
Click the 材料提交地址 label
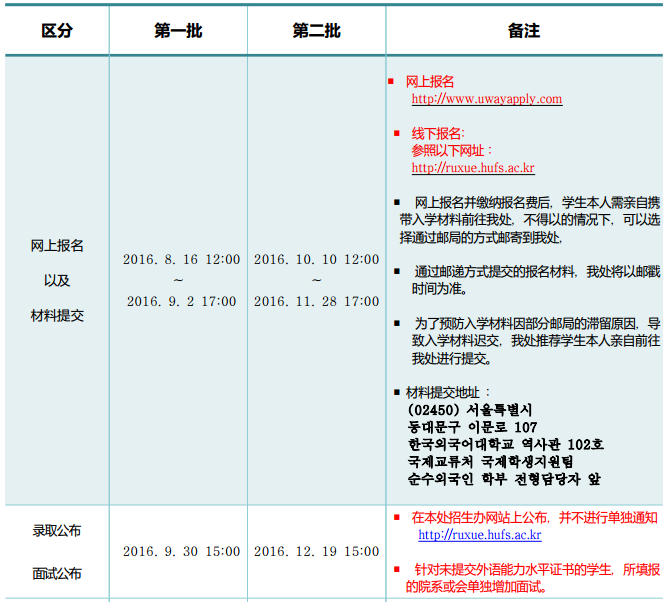pos(448,392)
